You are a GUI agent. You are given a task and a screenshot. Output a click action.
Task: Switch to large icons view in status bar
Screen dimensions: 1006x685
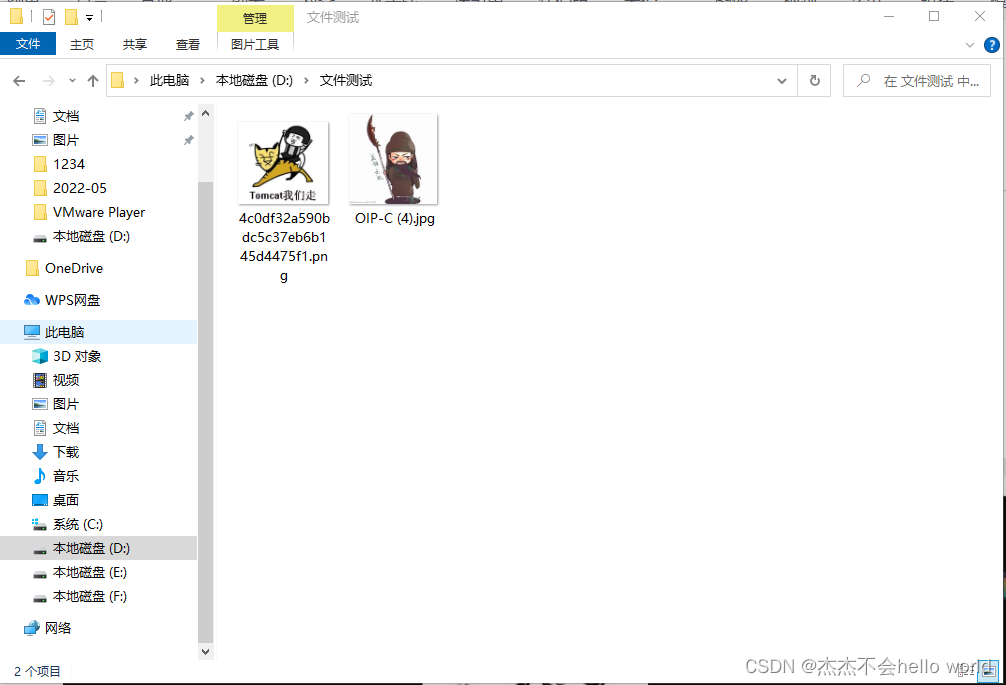(x=989, y=672)
